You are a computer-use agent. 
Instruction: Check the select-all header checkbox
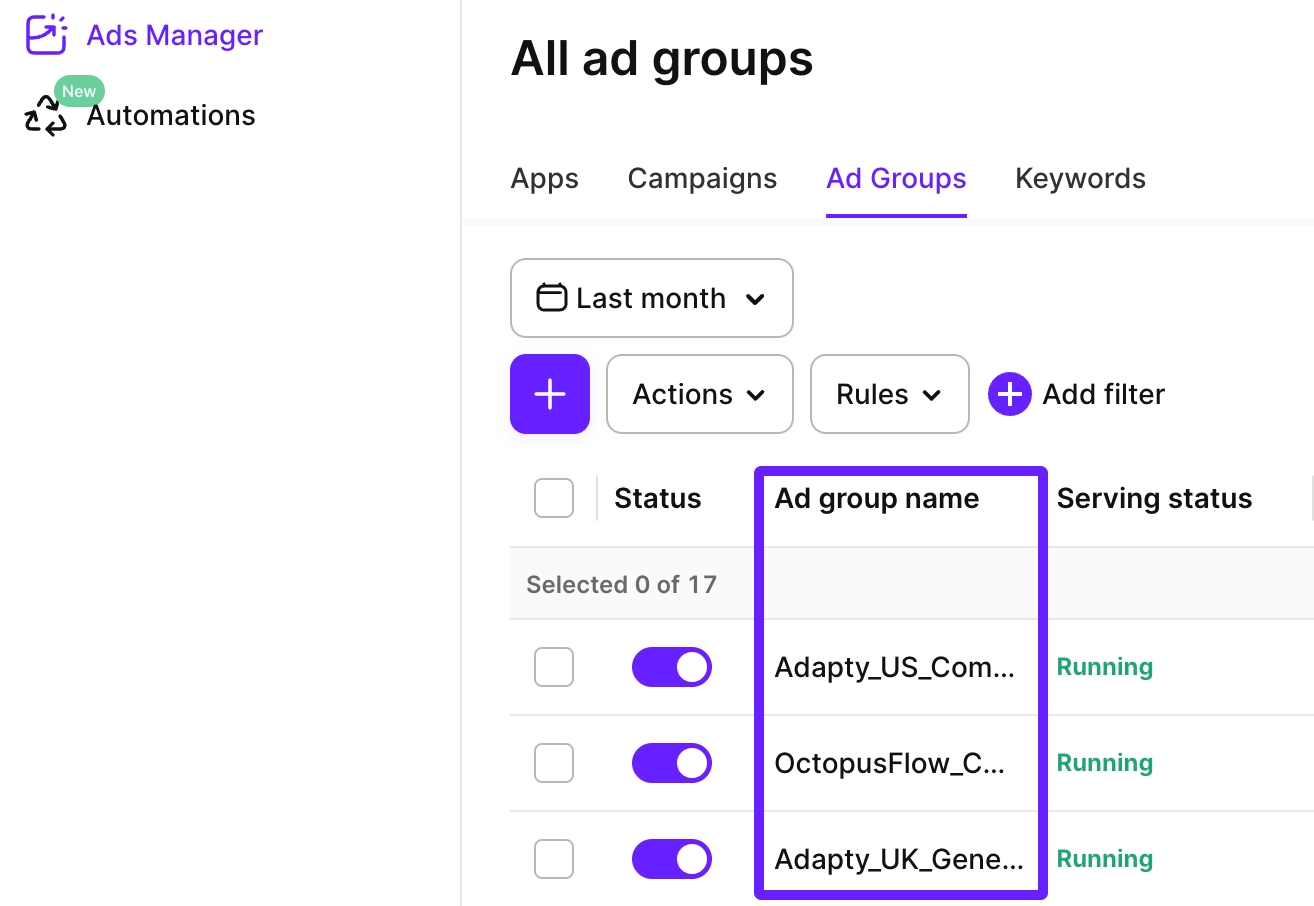tap(554, 498)
